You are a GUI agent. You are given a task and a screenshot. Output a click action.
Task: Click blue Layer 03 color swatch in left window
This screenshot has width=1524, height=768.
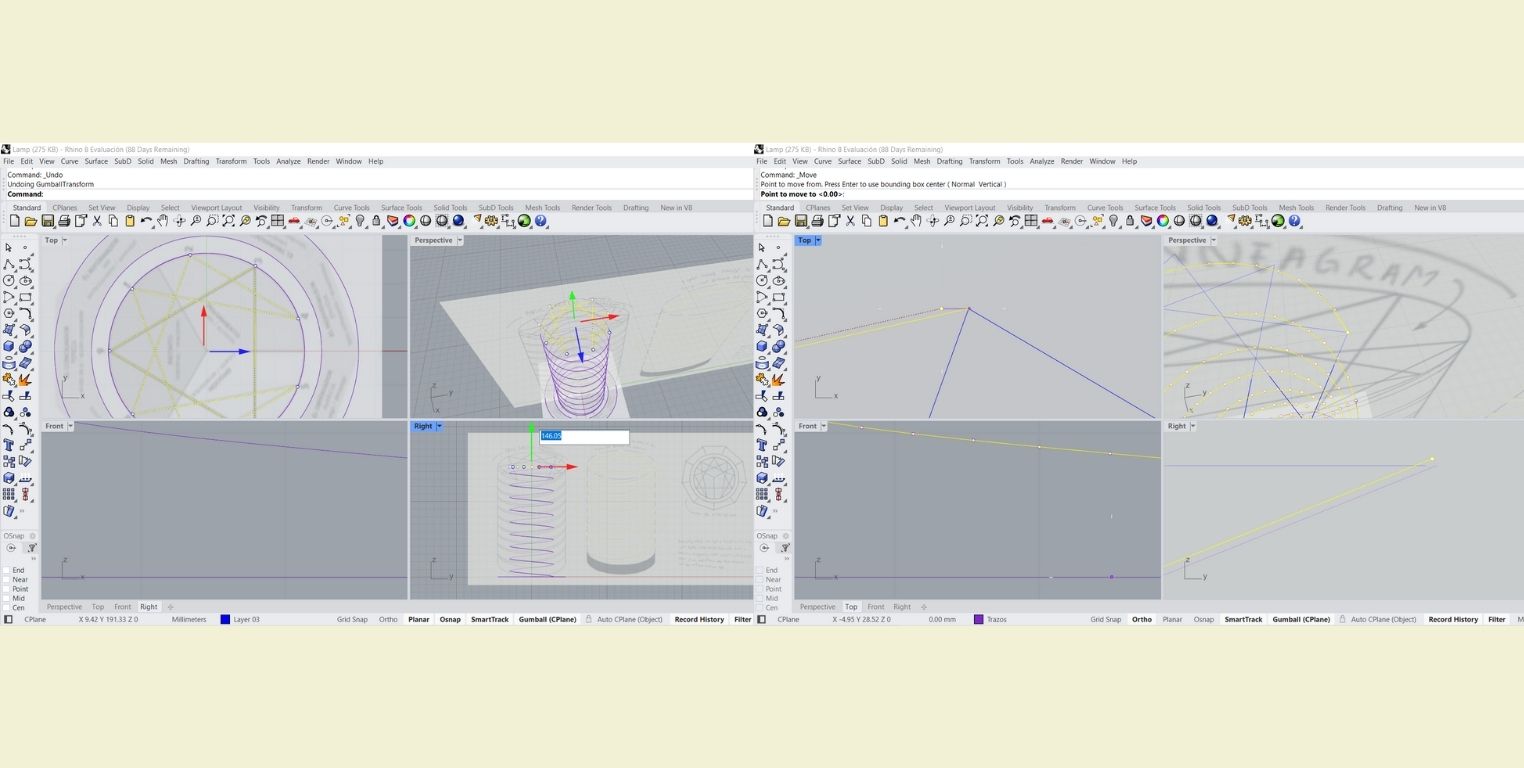click(x=225, y=619)
